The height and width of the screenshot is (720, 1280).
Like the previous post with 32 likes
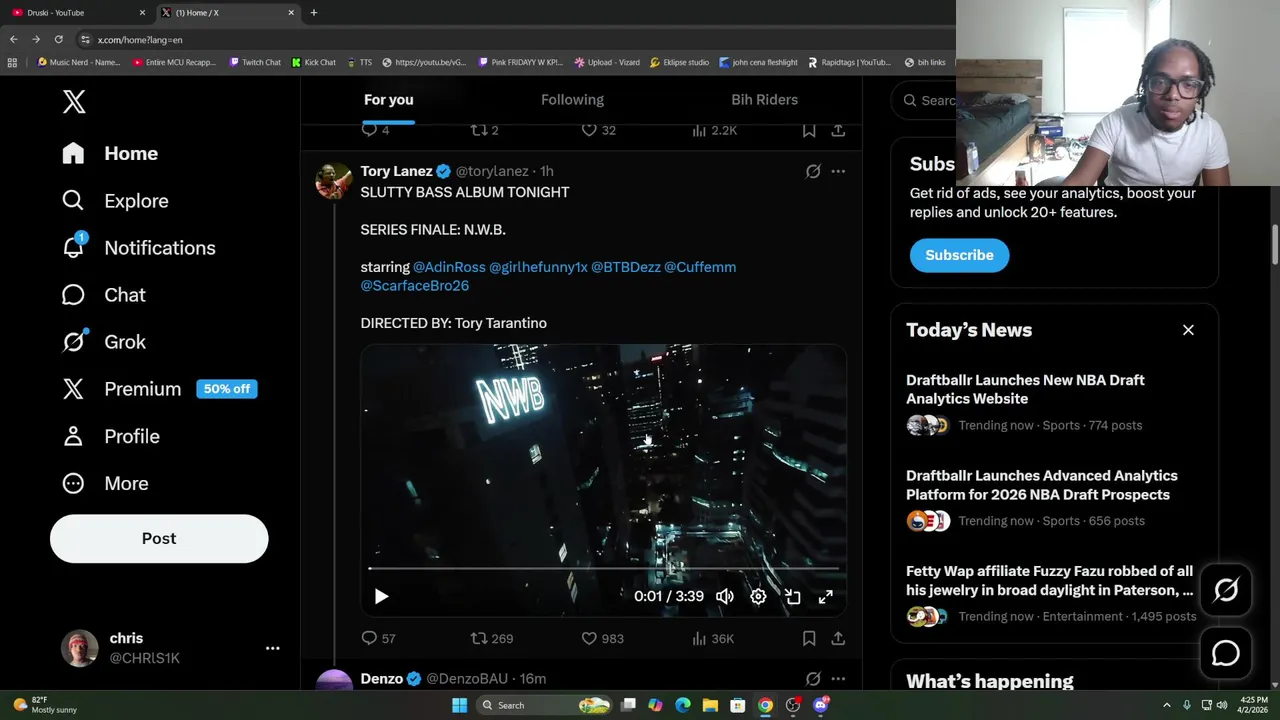(598, 130)
